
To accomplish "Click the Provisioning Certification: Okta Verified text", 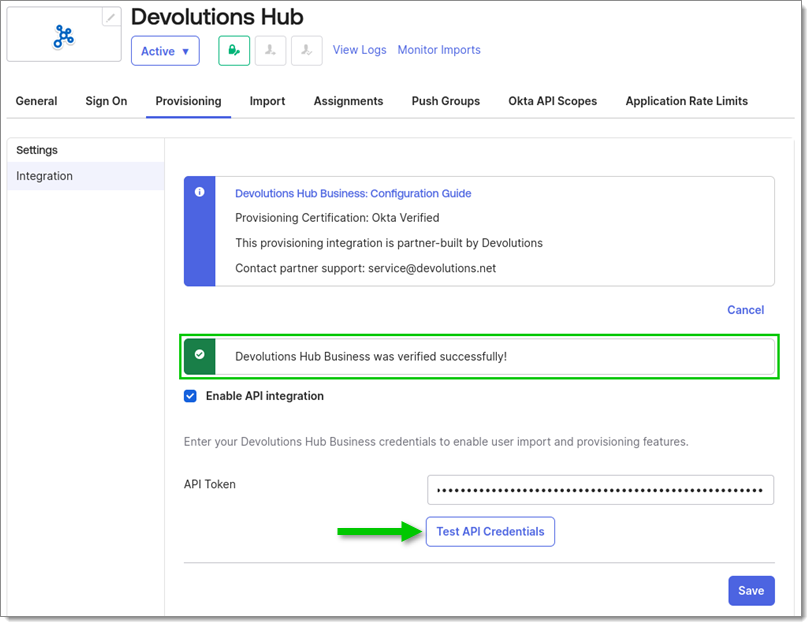I will point(337,217).
